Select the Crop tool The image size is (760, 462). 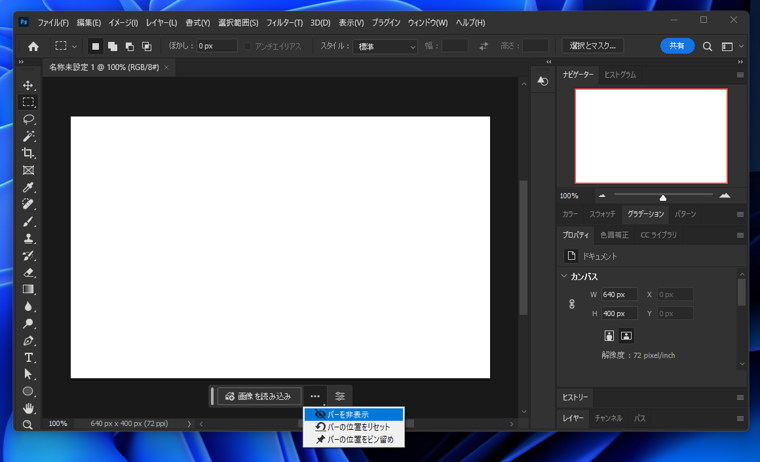point(28,153)
